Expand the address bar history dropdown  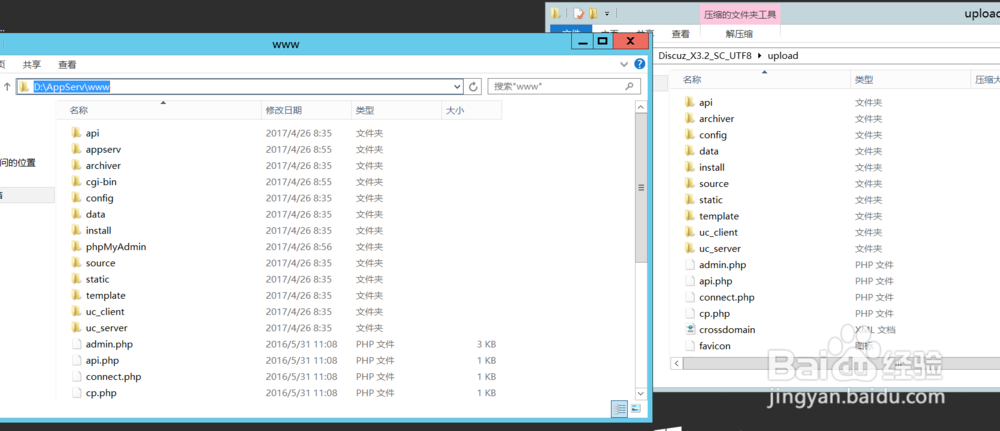[457, 86]
